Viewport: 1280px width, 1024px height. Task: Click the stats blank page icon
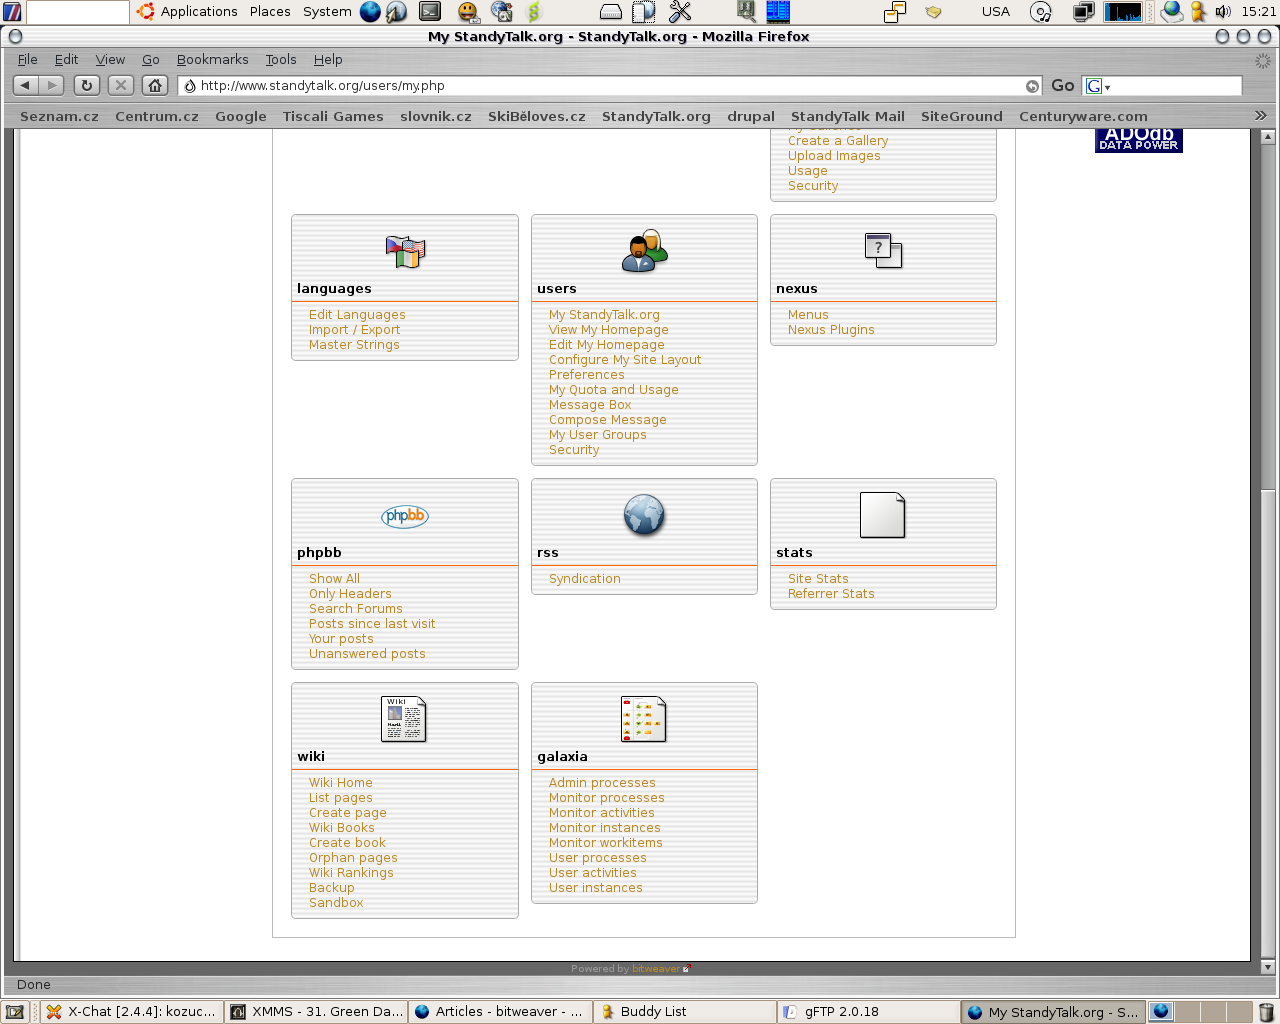[883, 515]
